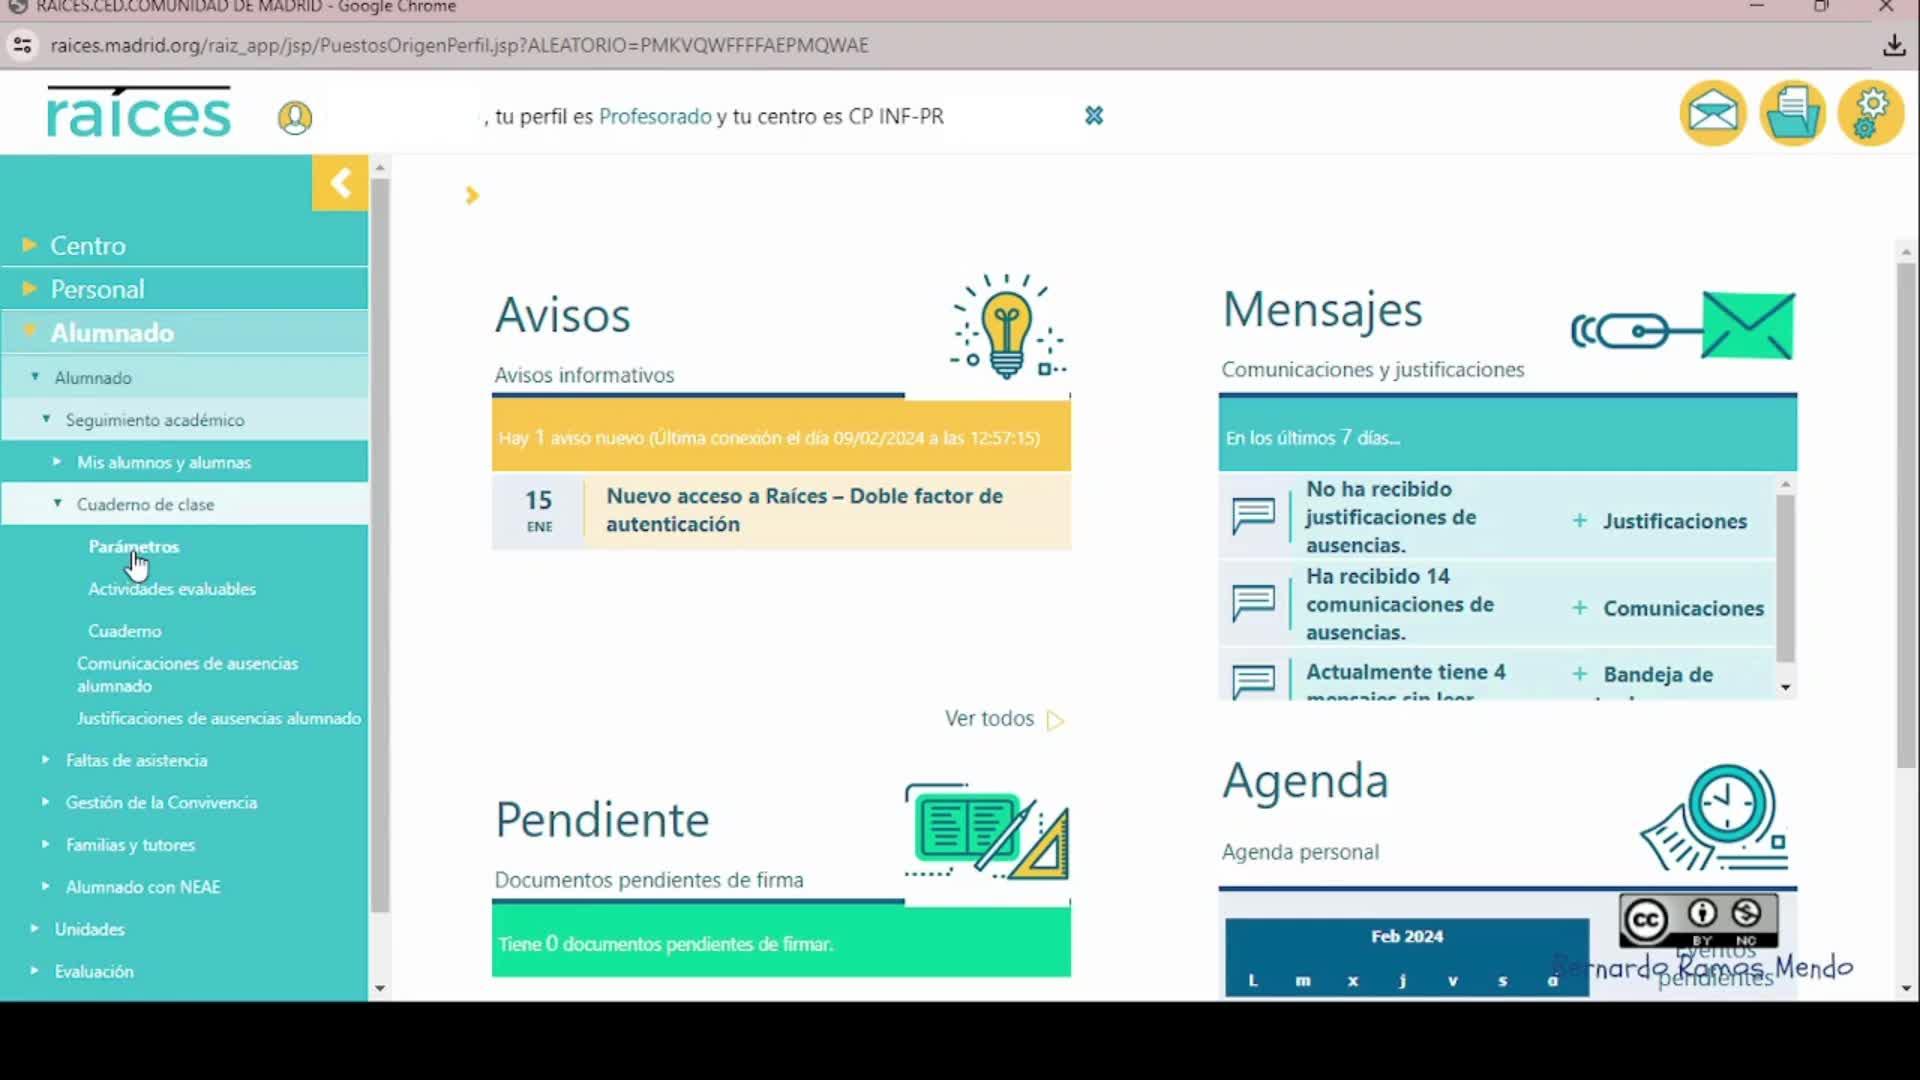Click the user profile avatar icon

pyautogui.click(x=294, y=118)
